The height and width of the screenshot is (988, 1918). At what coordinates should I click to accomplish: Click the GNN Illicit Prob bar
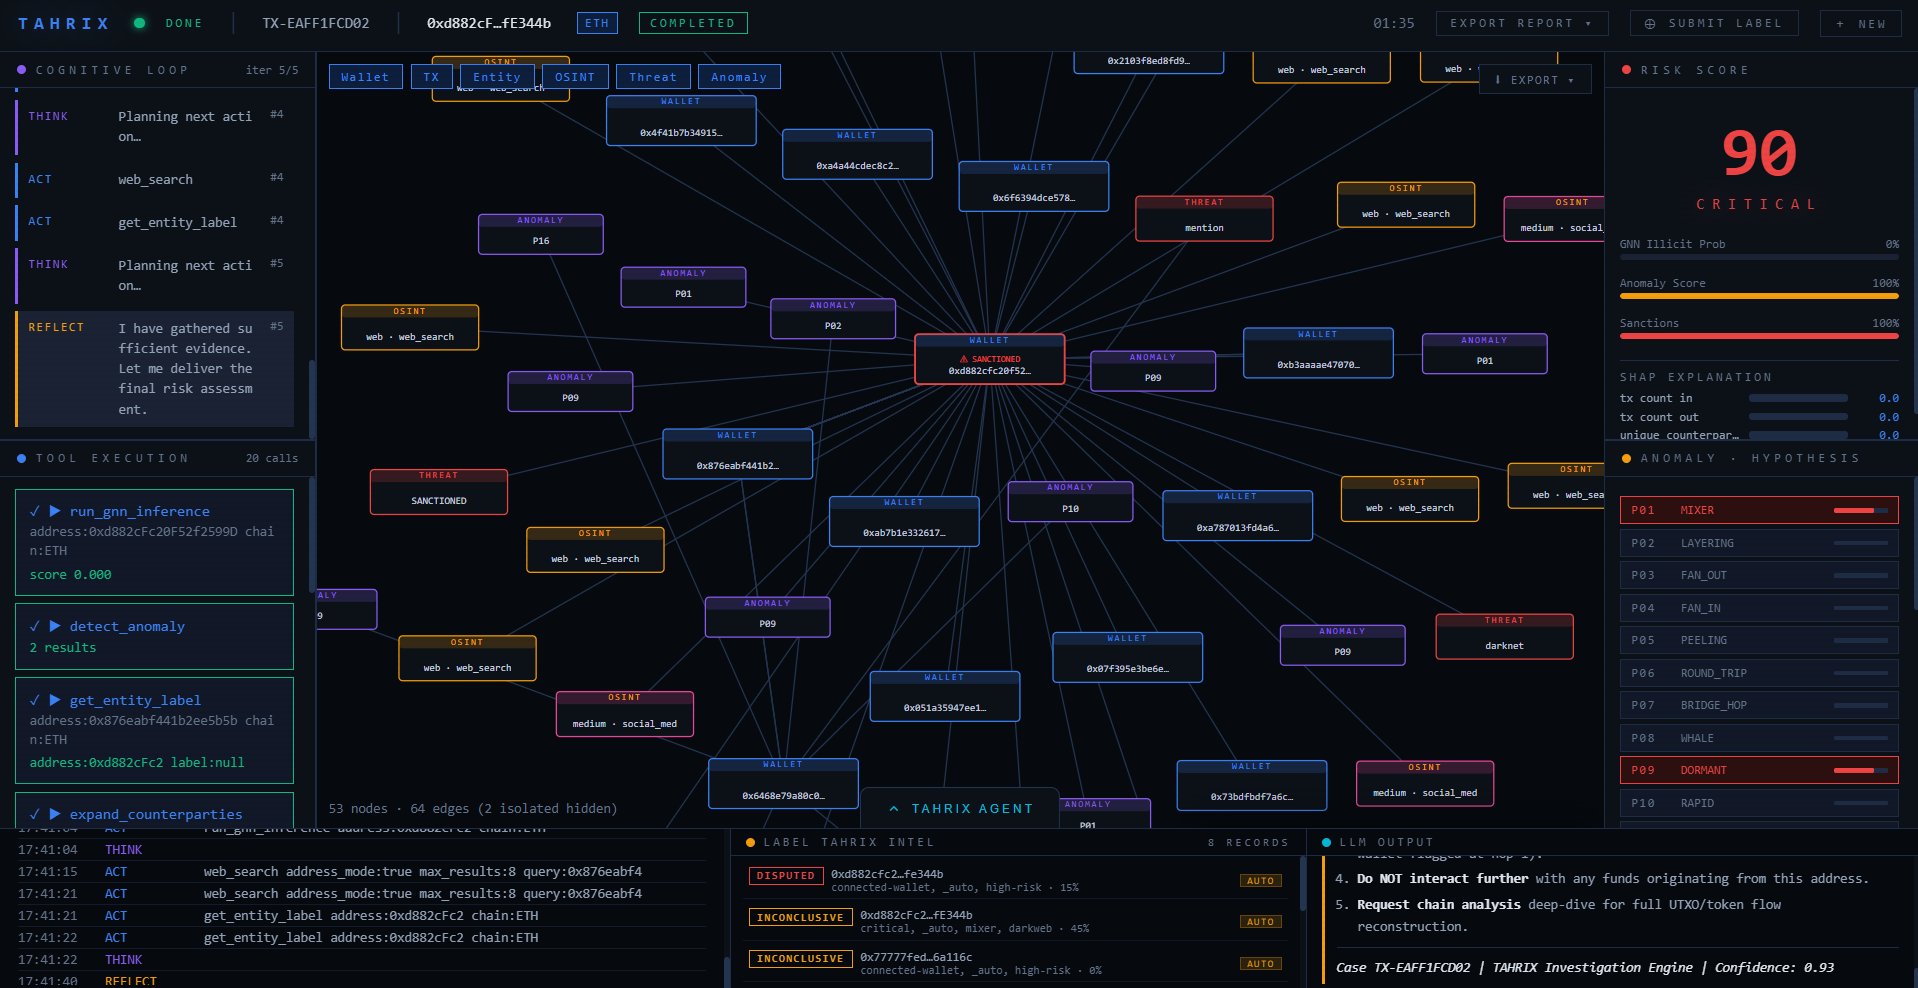[x=1759, y=257]
